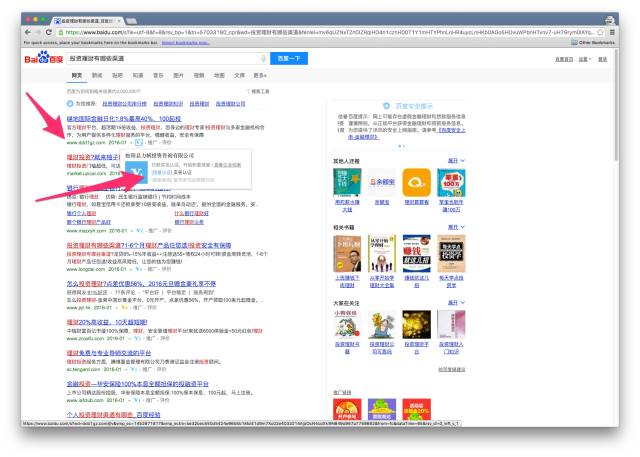This screenshot has width=640, height=457.
Task: Select the 图片 search tab
Action: click(178, 75)
